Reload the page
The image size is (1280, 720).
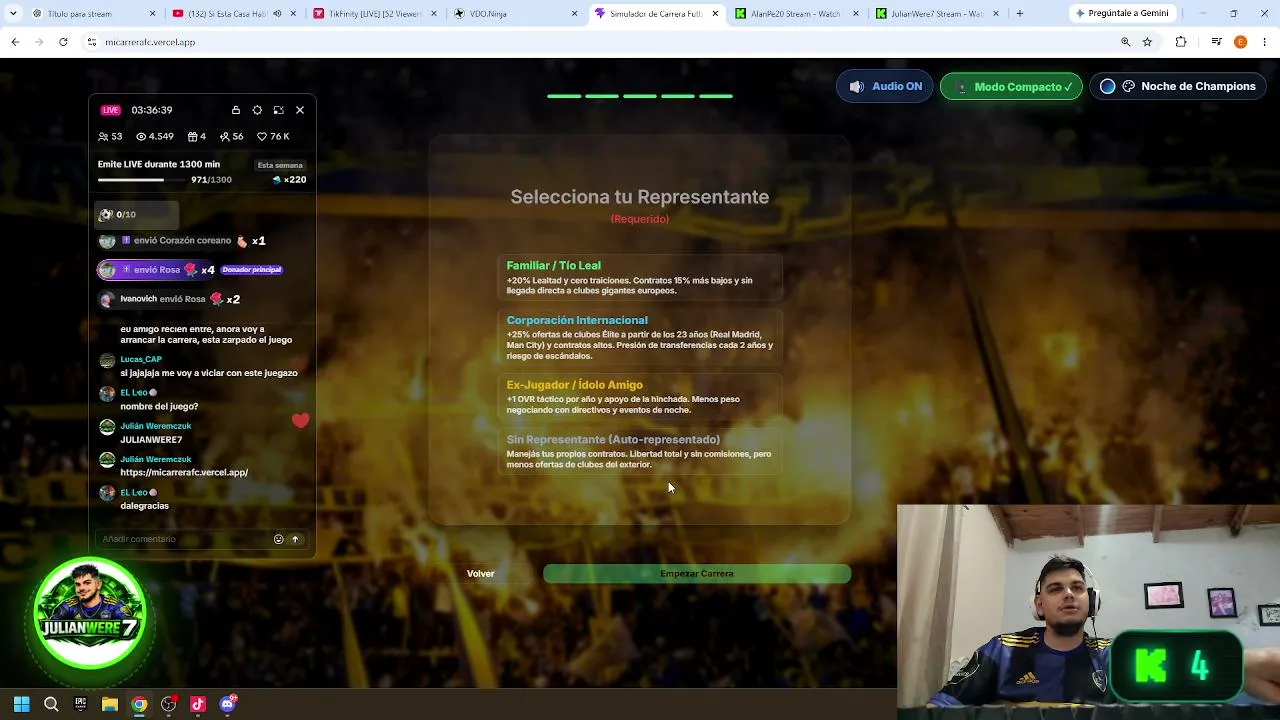pyautogui.click(x=63, y=42)
